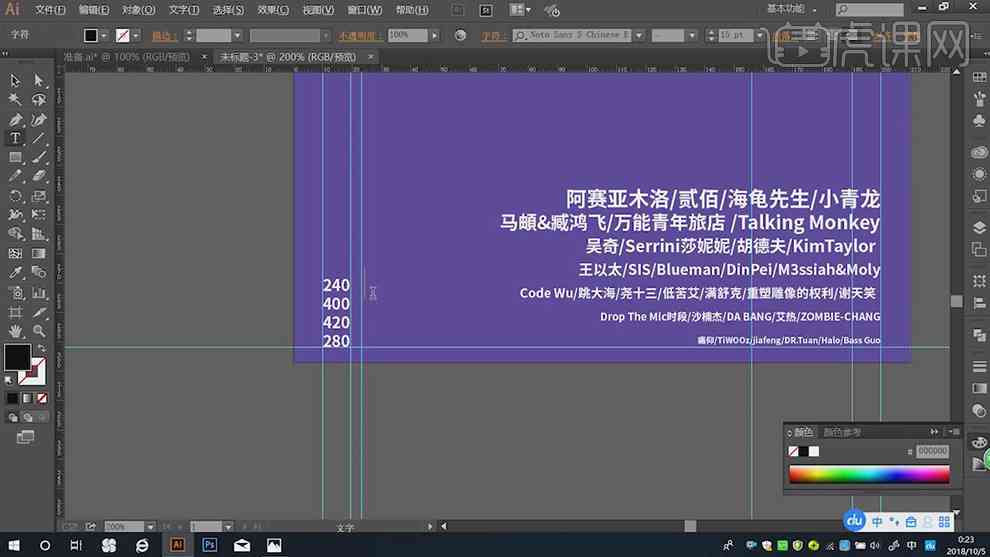Select the Width tool

(x=15, y=215)
